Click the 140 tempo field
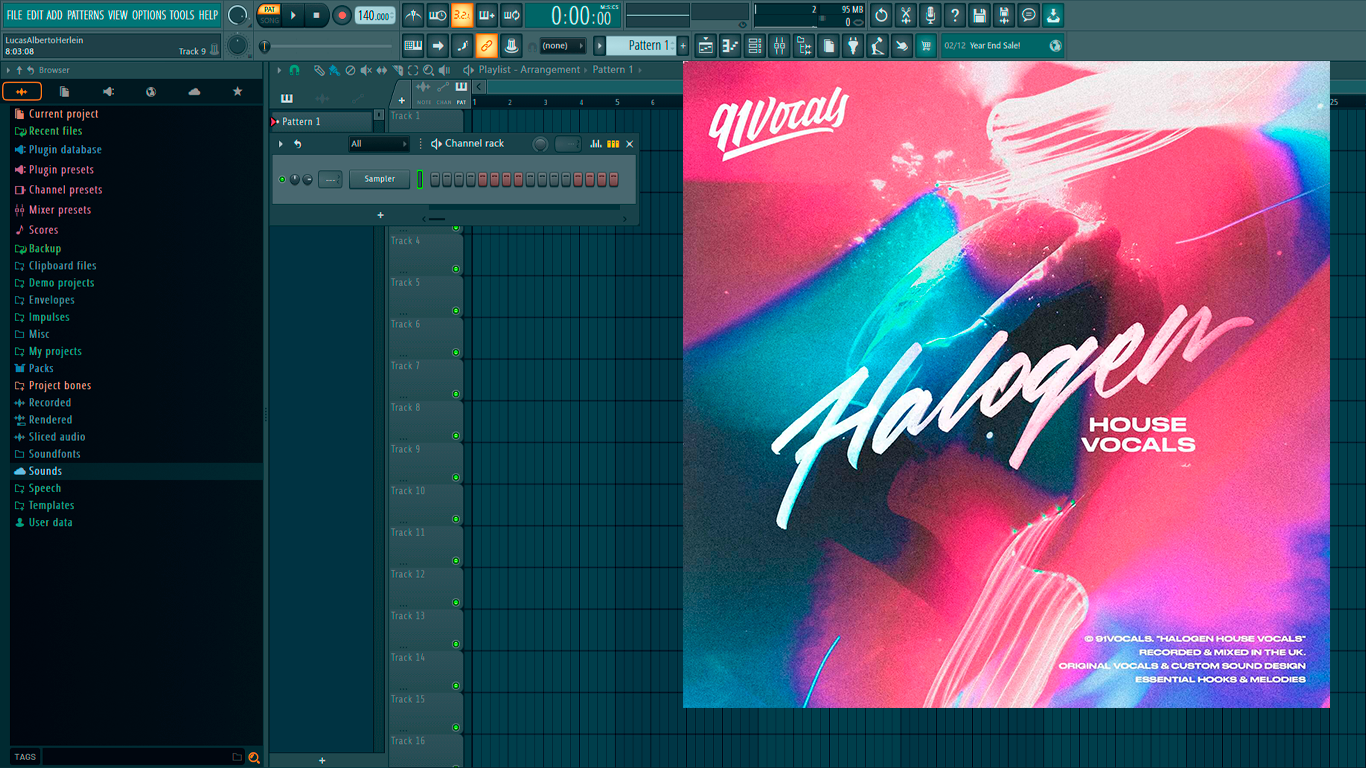 (375, 15)
